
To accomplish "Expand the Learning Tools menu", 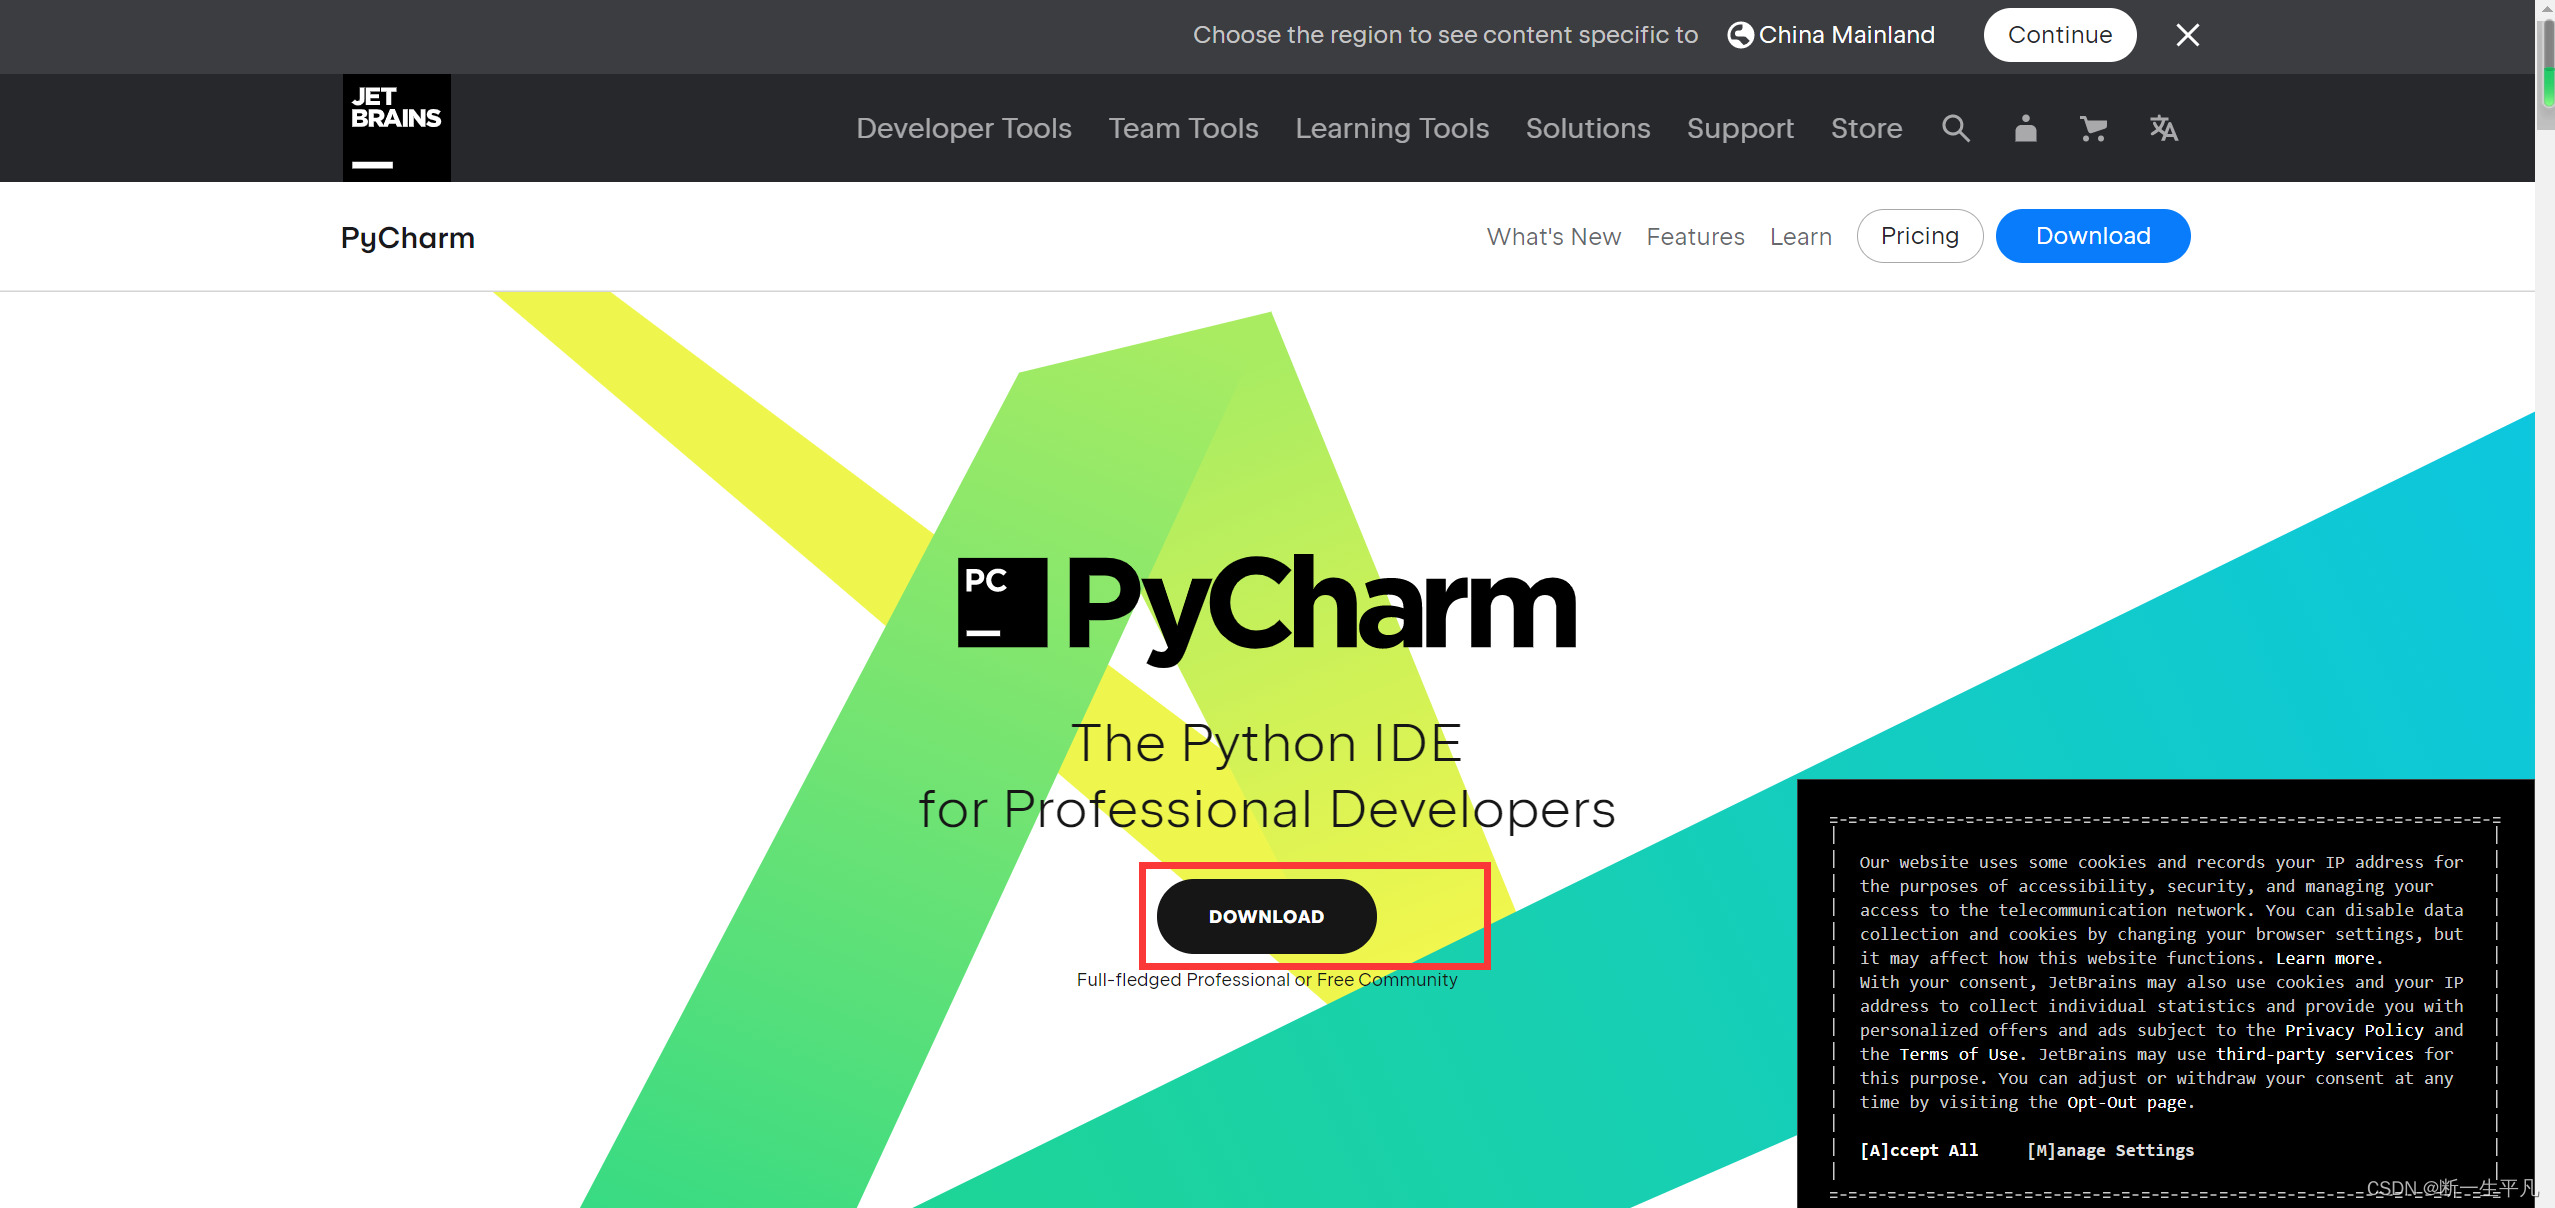I will tap(1391, 128).
